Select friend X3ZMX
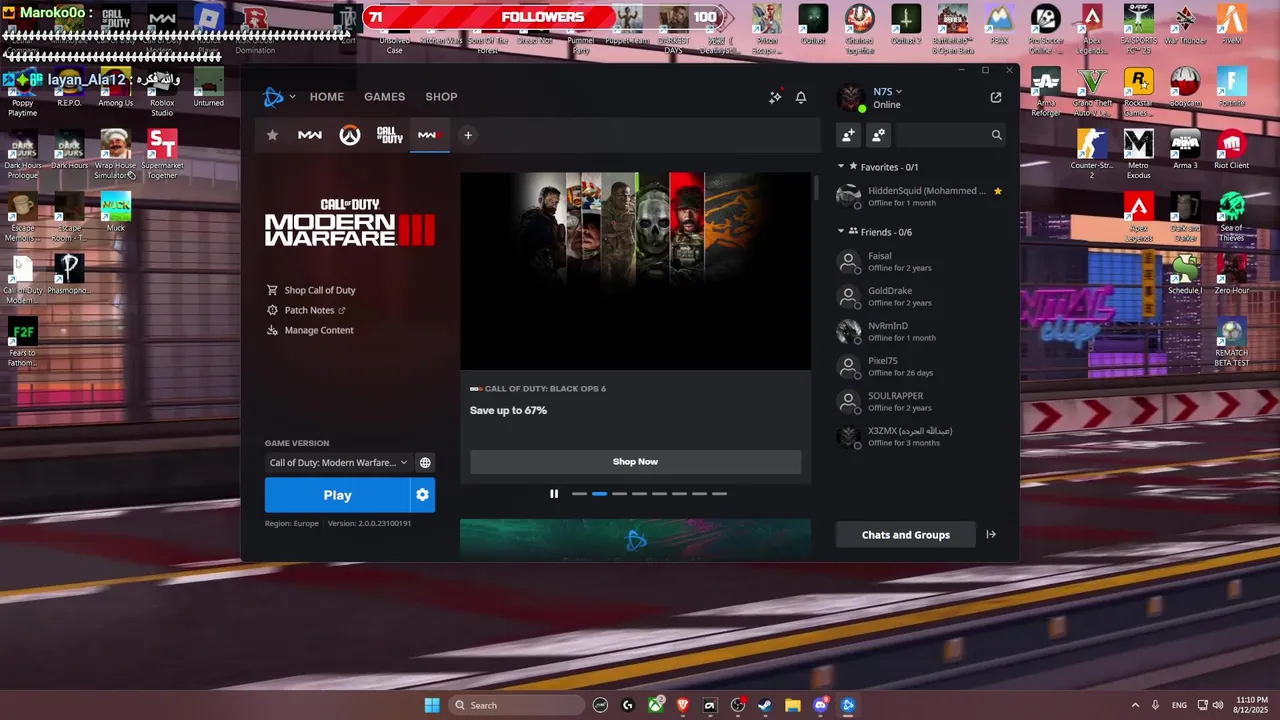1280x720 pixels. (920, 437)
